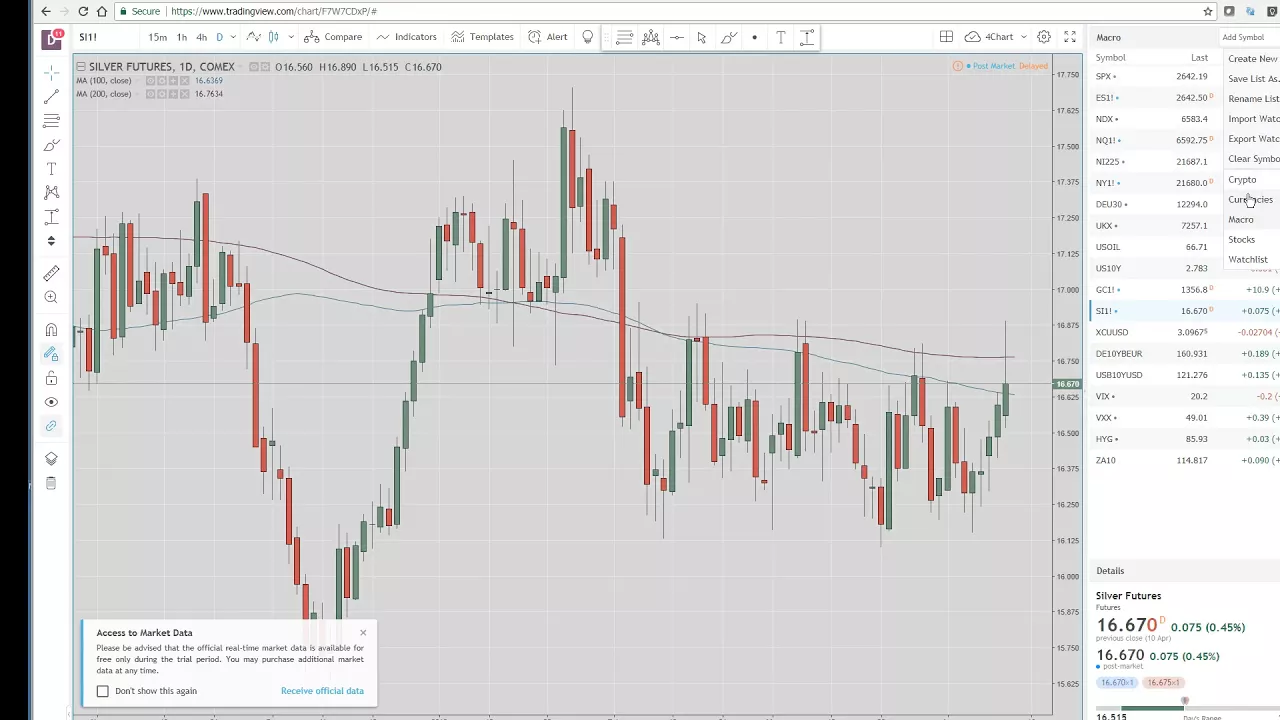Click the user profile avatar with notifications
Screen dimensions: 1280x720
(52, 39)
